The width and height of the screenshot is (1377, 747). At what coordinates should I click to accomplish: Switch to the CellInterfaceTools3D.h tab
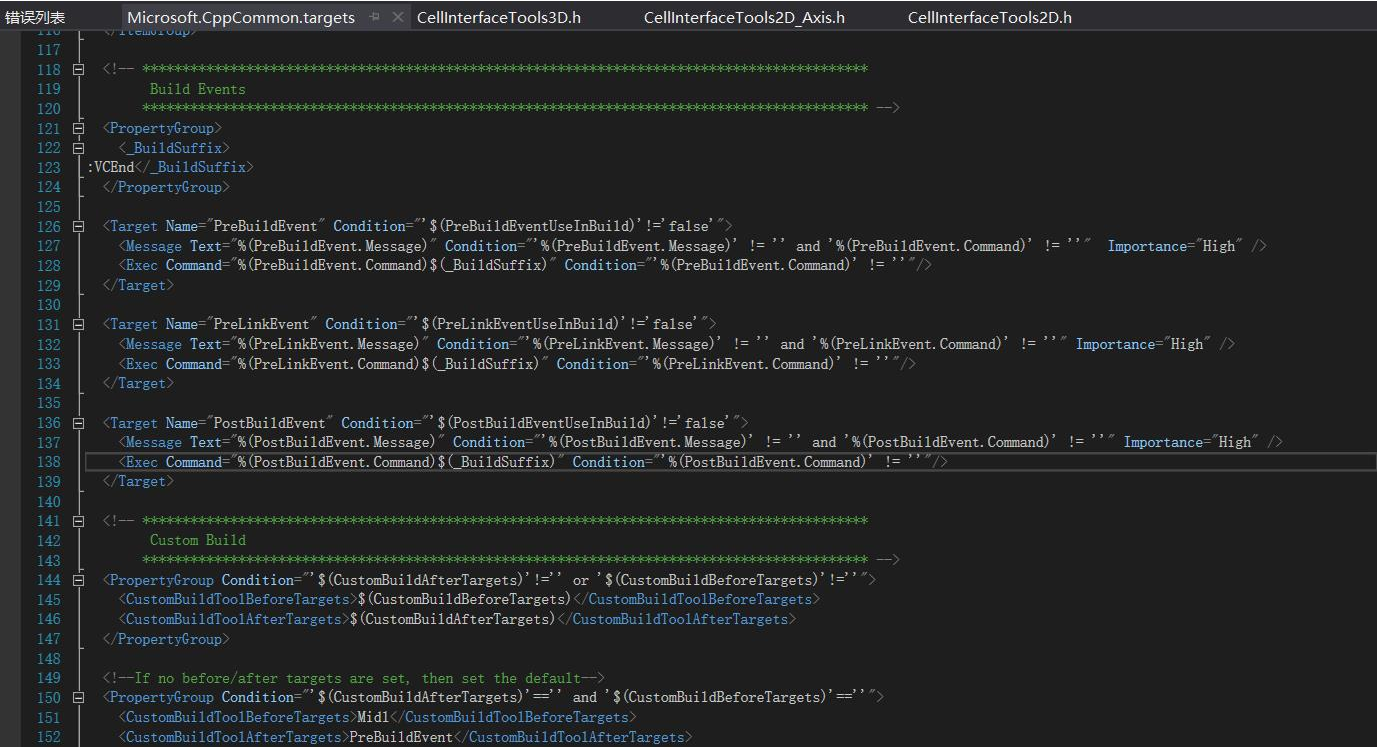point(498,16)
